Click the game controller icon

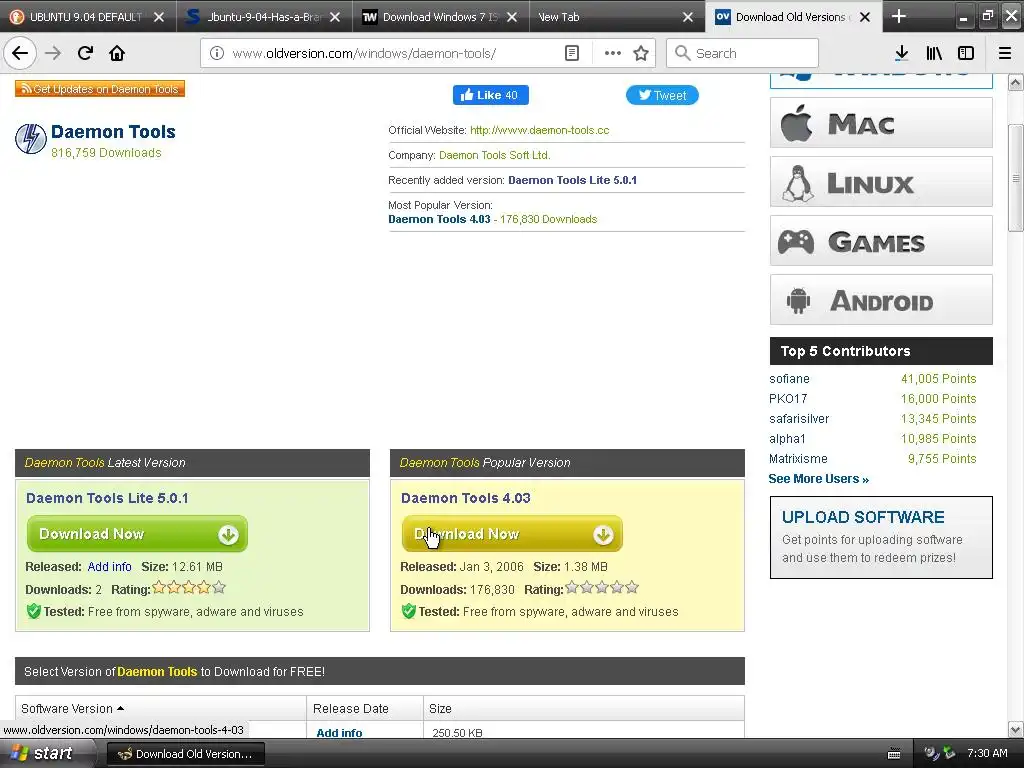[x=796, y=242]
